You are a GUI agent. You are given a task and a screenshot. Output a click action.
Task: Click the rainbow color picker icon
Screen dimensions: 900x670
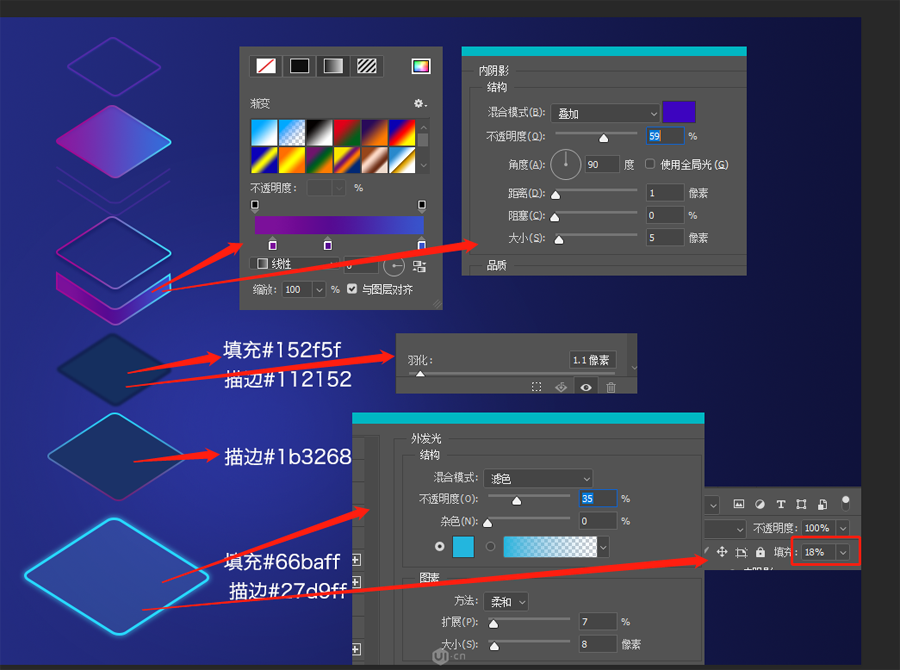(421, 66)
